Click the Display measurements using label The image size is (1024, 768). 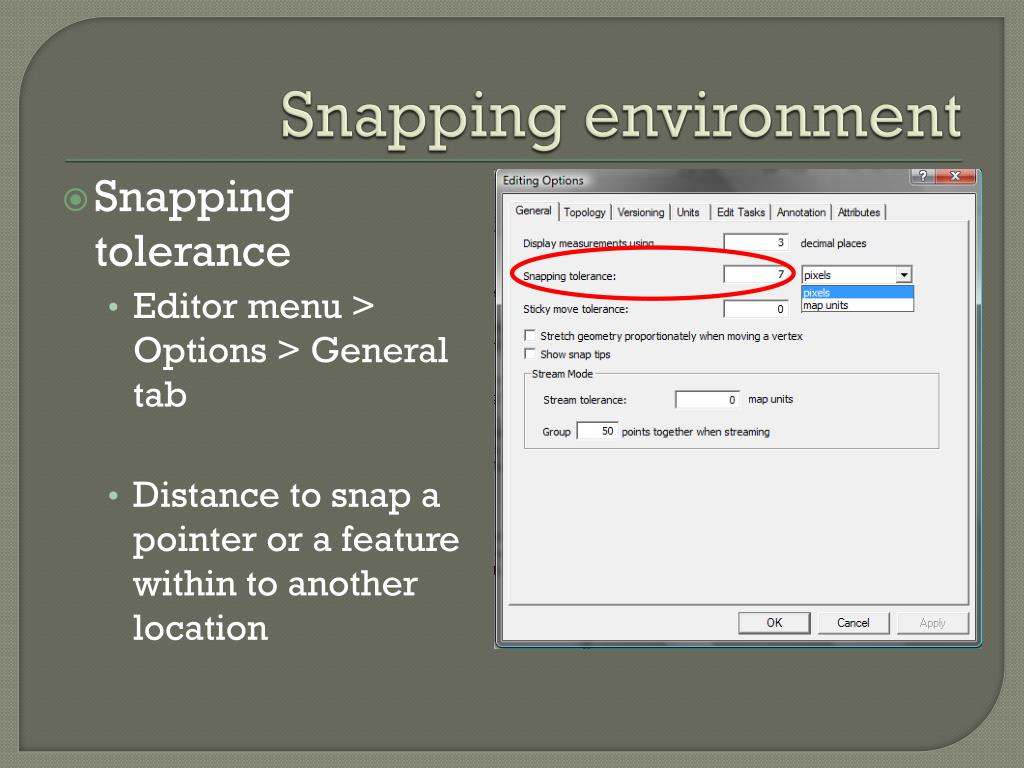pos(588,243)
